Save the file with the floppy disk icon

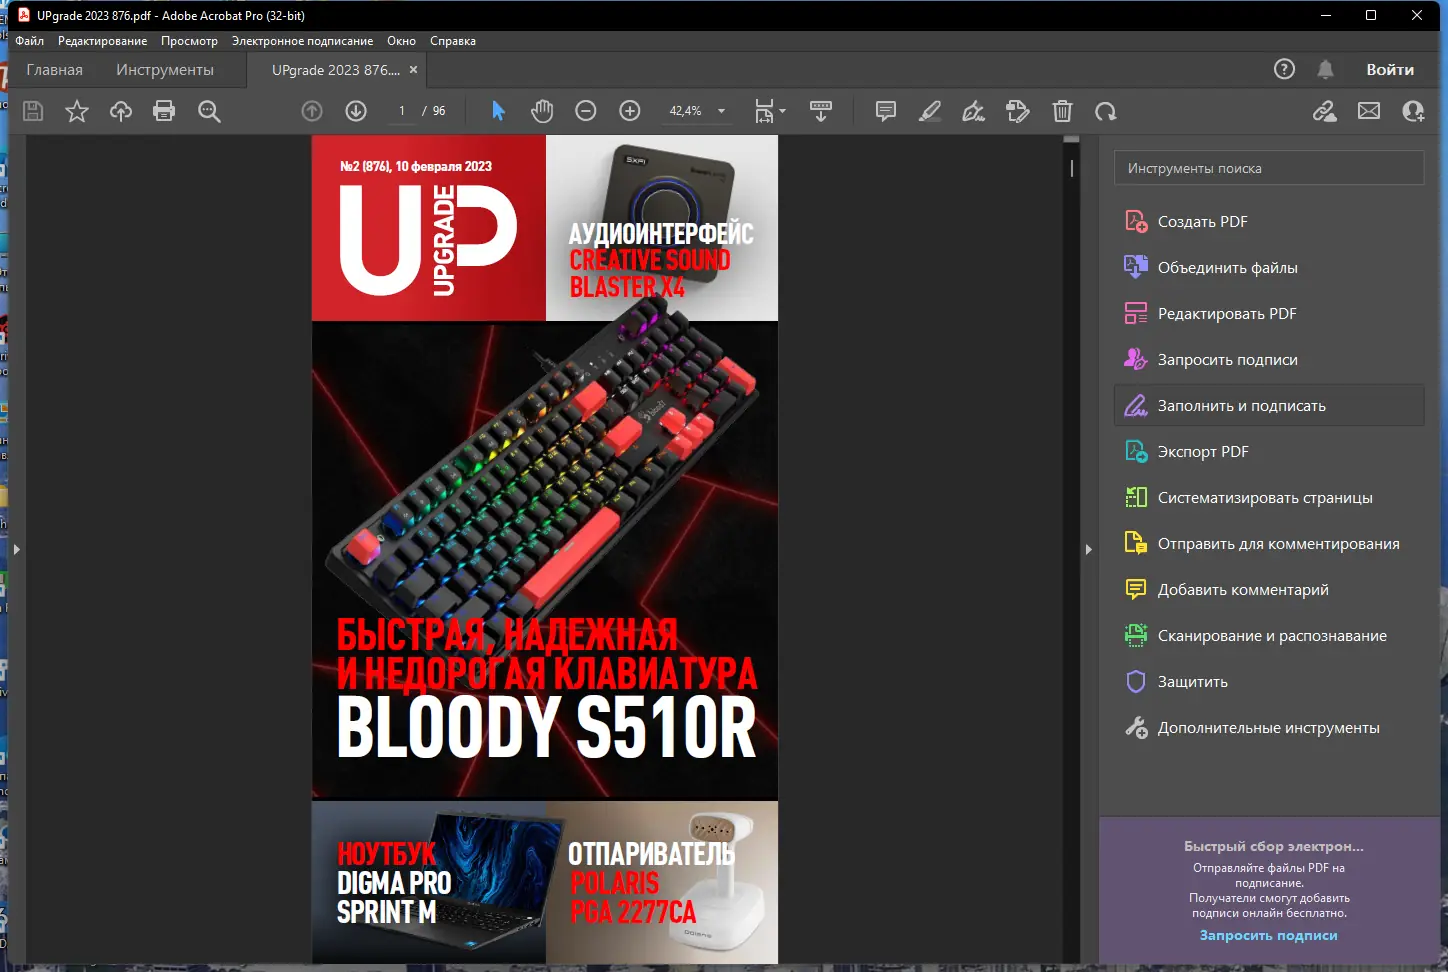pos(33,111)
